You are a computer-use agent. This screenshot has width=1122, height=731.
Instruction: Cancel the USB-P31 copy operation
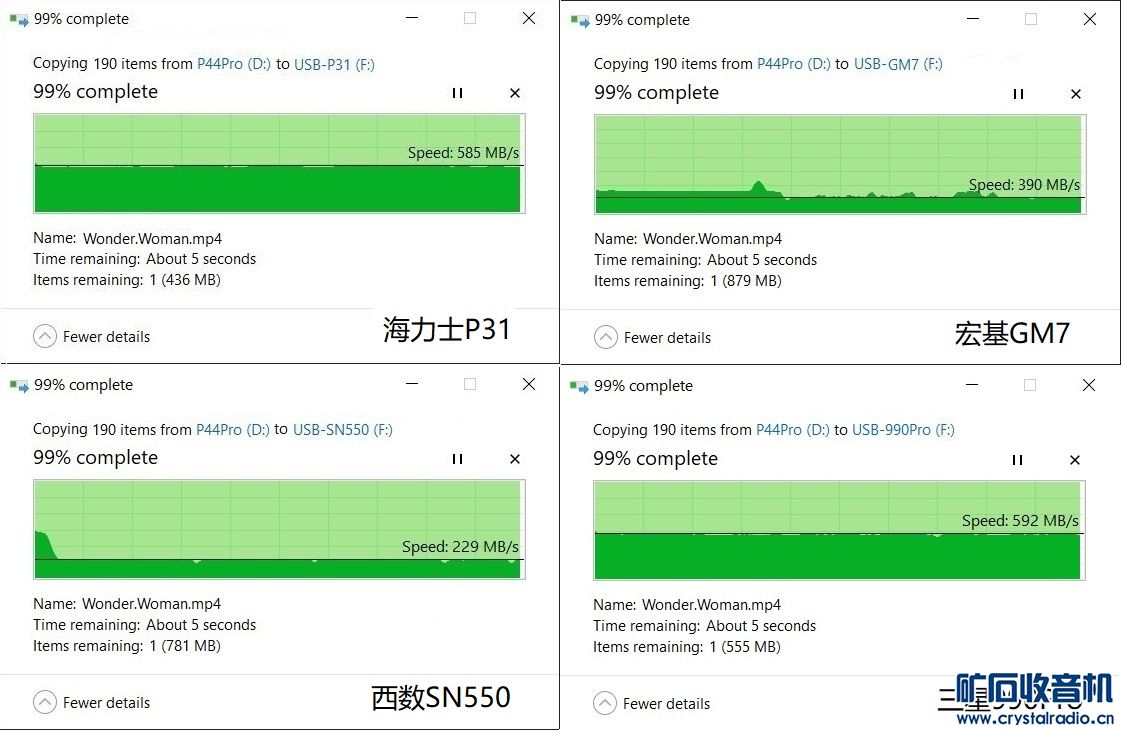(x=515, y=93)
